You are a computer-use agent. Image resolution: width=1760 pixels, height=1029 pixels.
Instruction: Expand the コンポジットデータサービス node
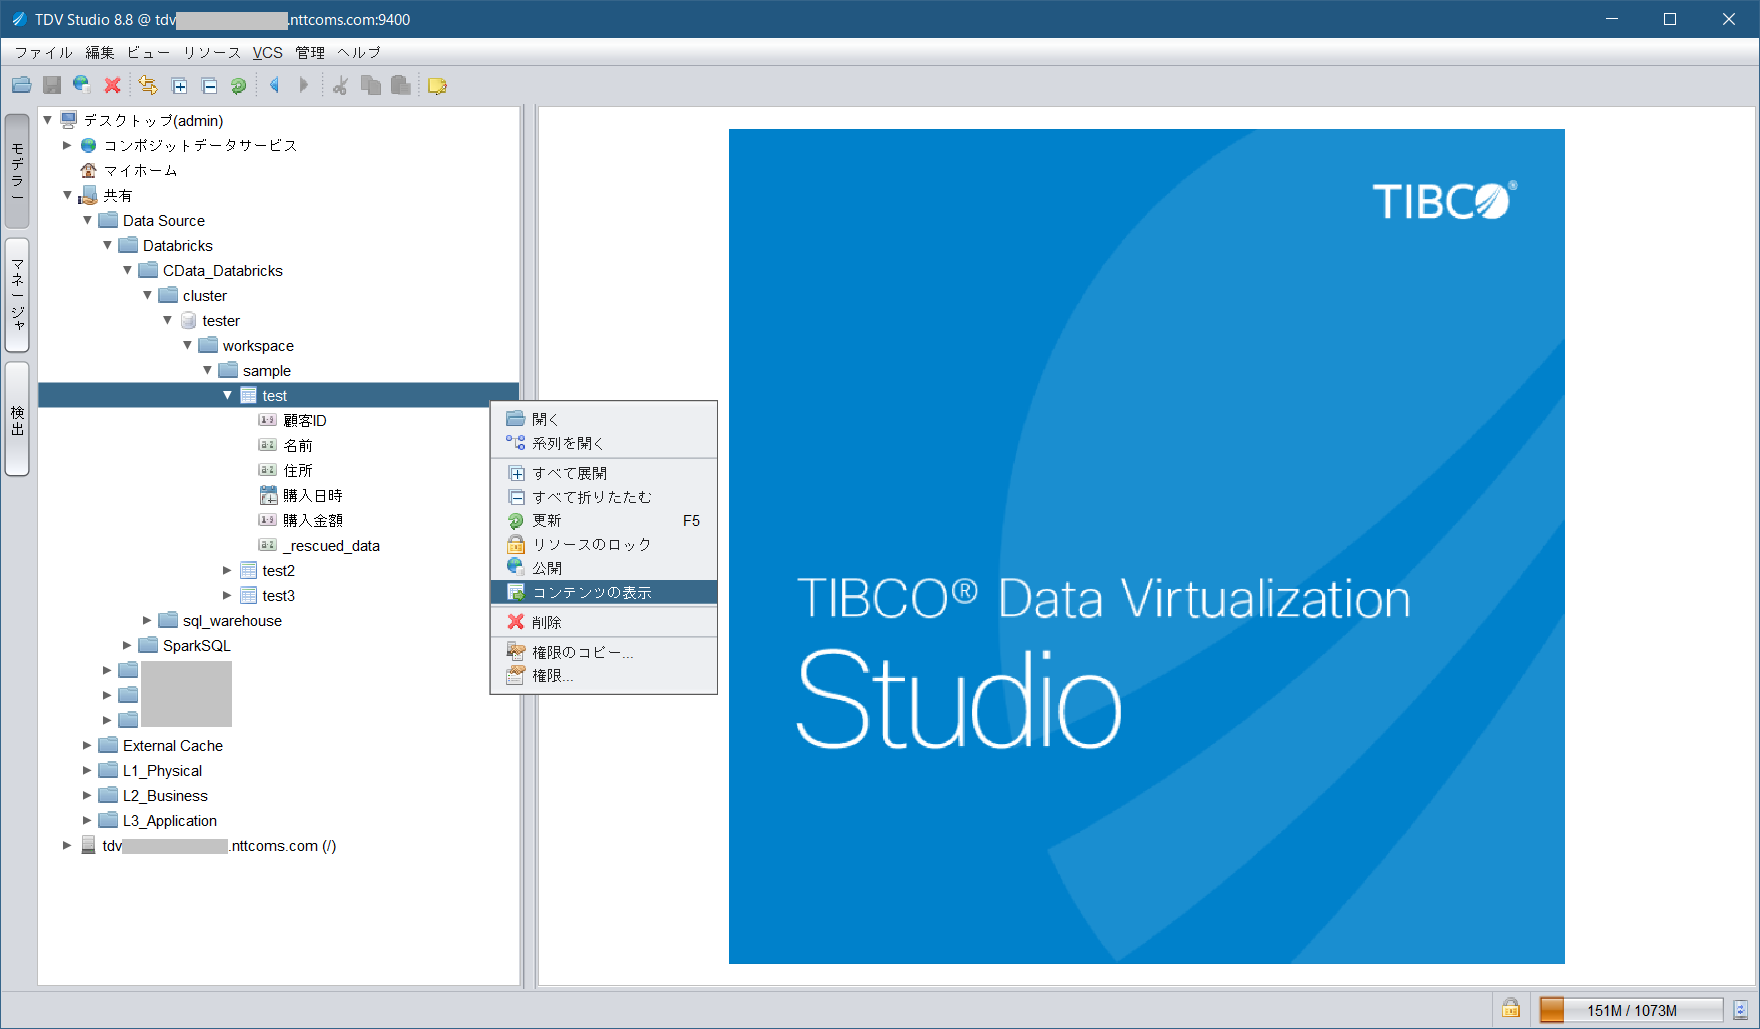67,145
